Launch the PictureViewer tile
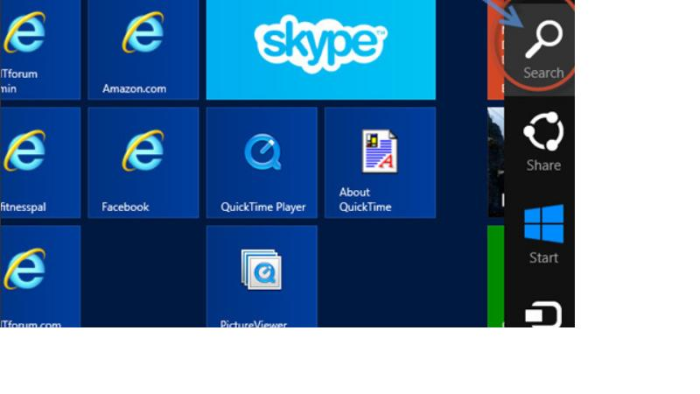Screen dimensions: 700x394 tap(262, 276)
